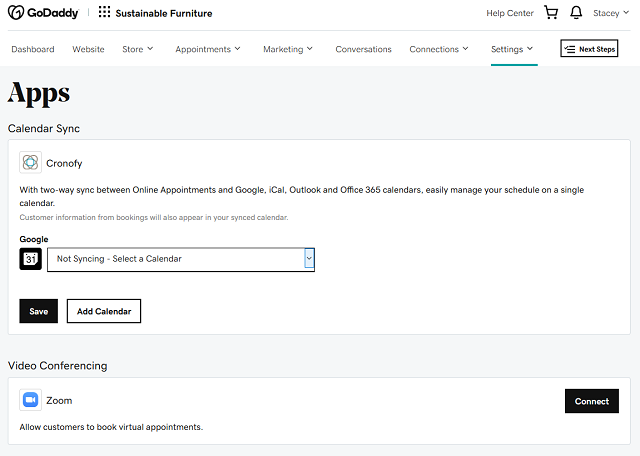640x456 pixels.
Task: Save the calendar sync settings
Action: pos(38,311)
